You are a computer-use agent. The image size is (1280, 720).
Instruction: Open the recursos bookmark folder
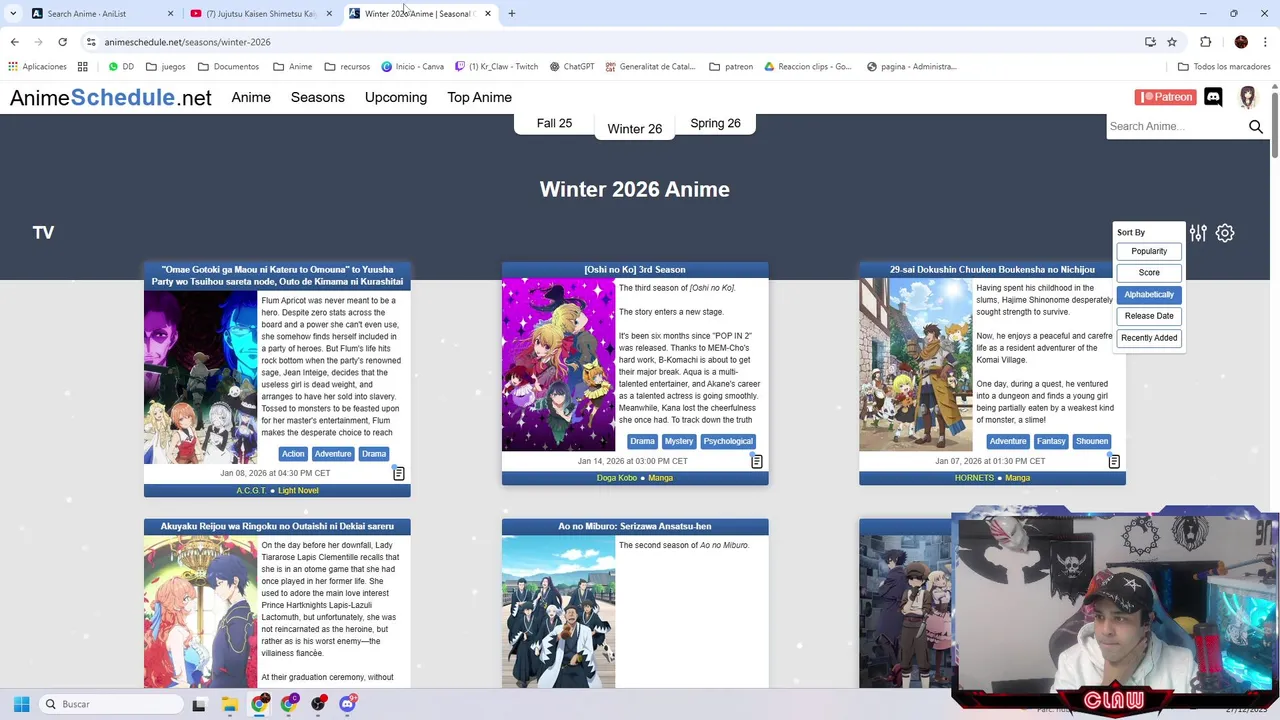click(347, 67)
